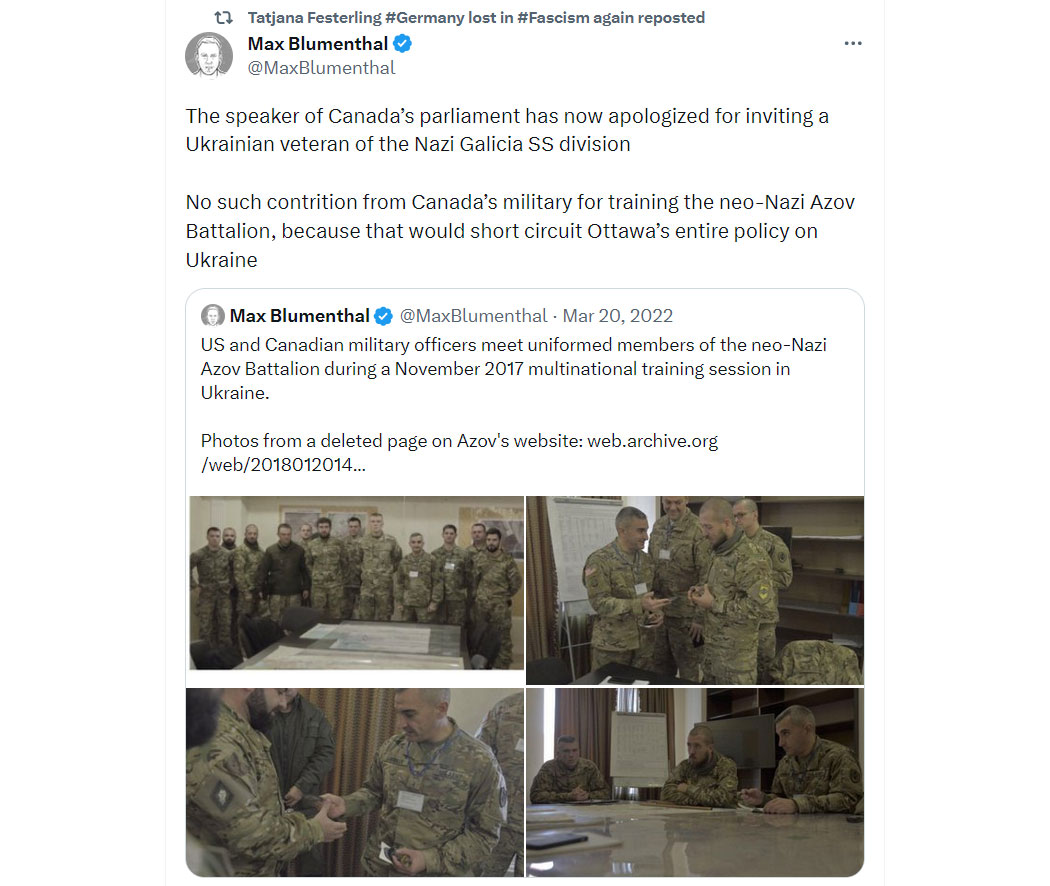The height and width of the screenshot is (886, 1050).
Task: Open the three-dot more options menu
Action: click(852, 44)
